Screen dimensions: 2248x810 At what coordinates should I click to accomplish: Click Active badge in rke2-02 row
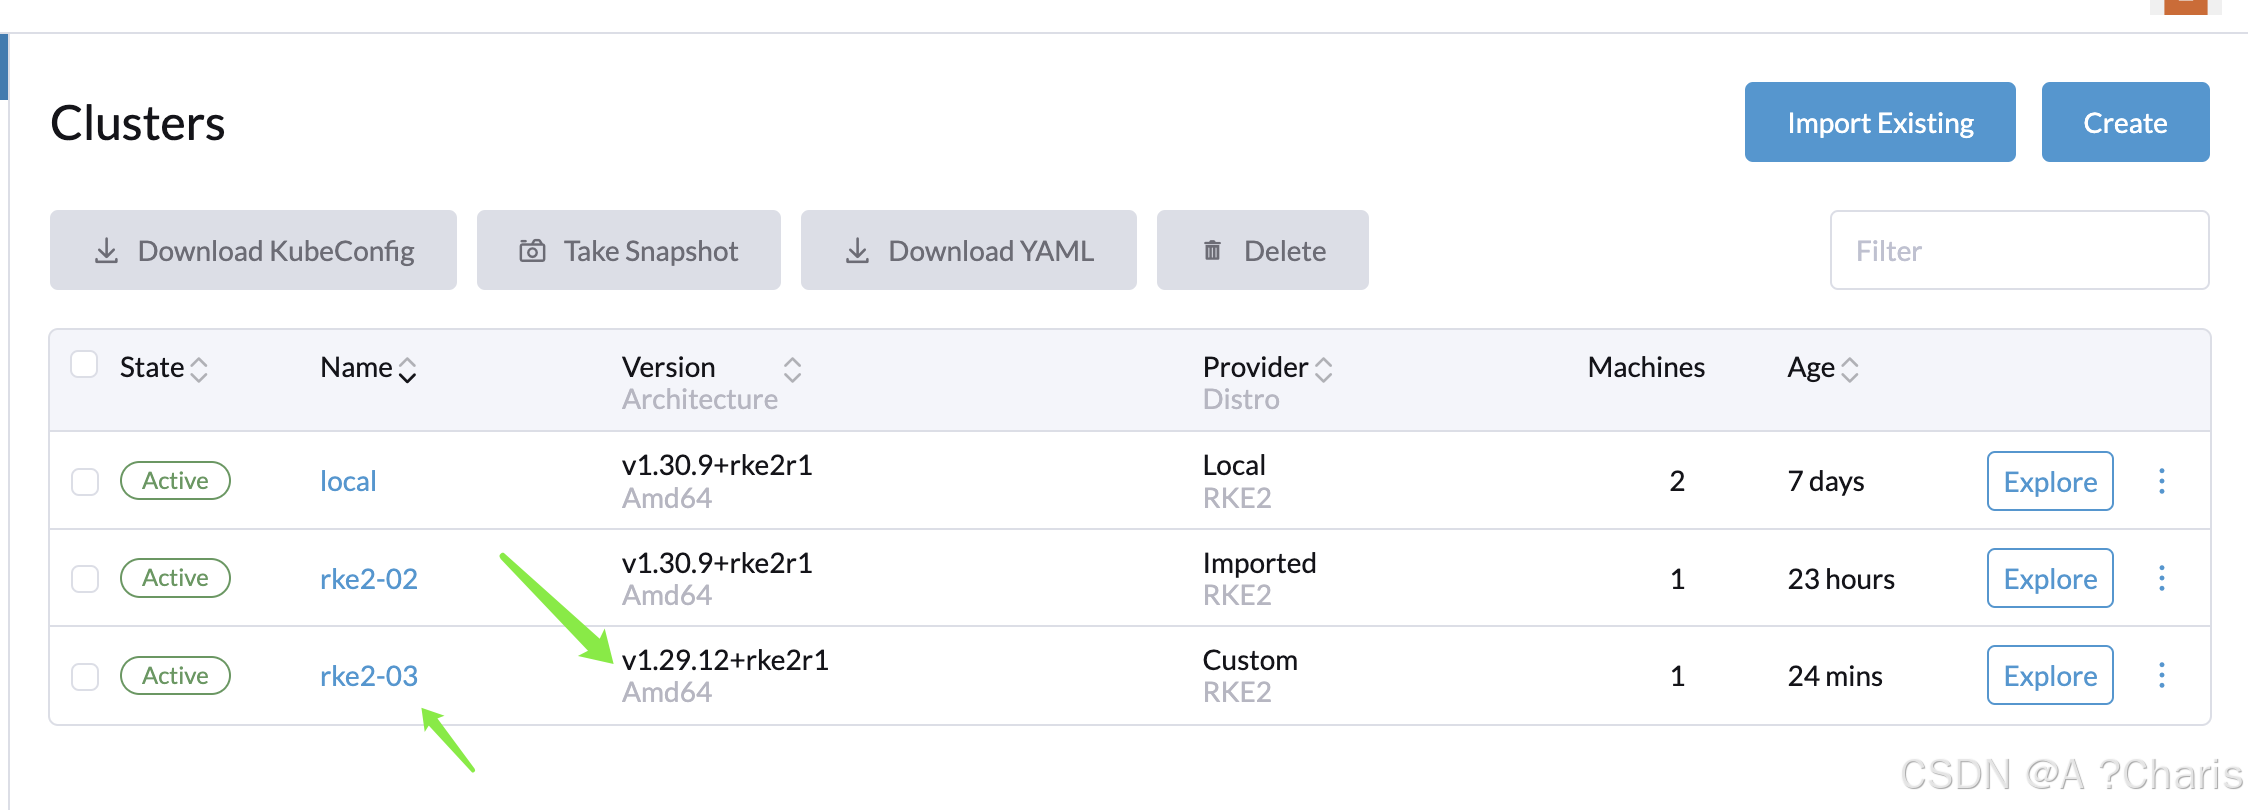[x=175, y=577]
